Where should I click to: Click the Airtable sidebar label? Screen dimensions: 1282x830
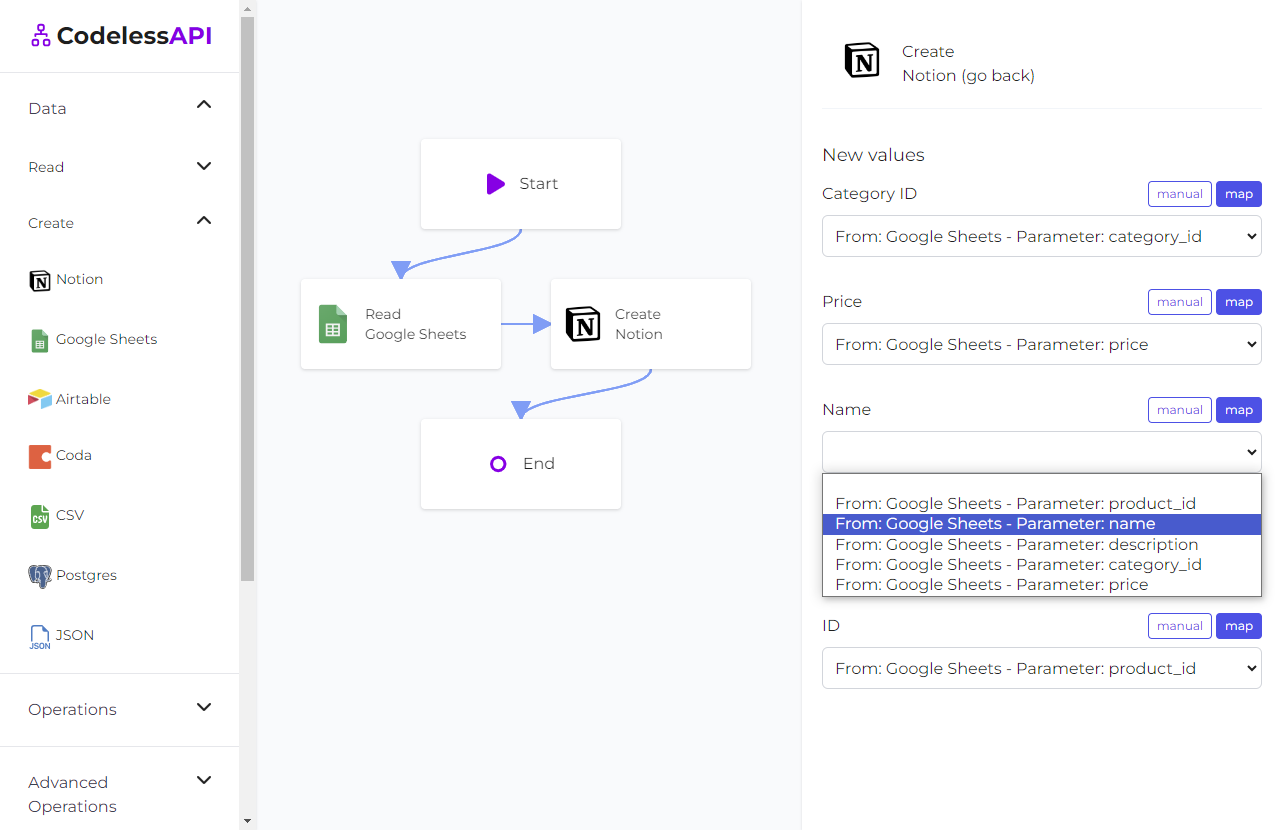pyautogui.click(x=83, y=399)
